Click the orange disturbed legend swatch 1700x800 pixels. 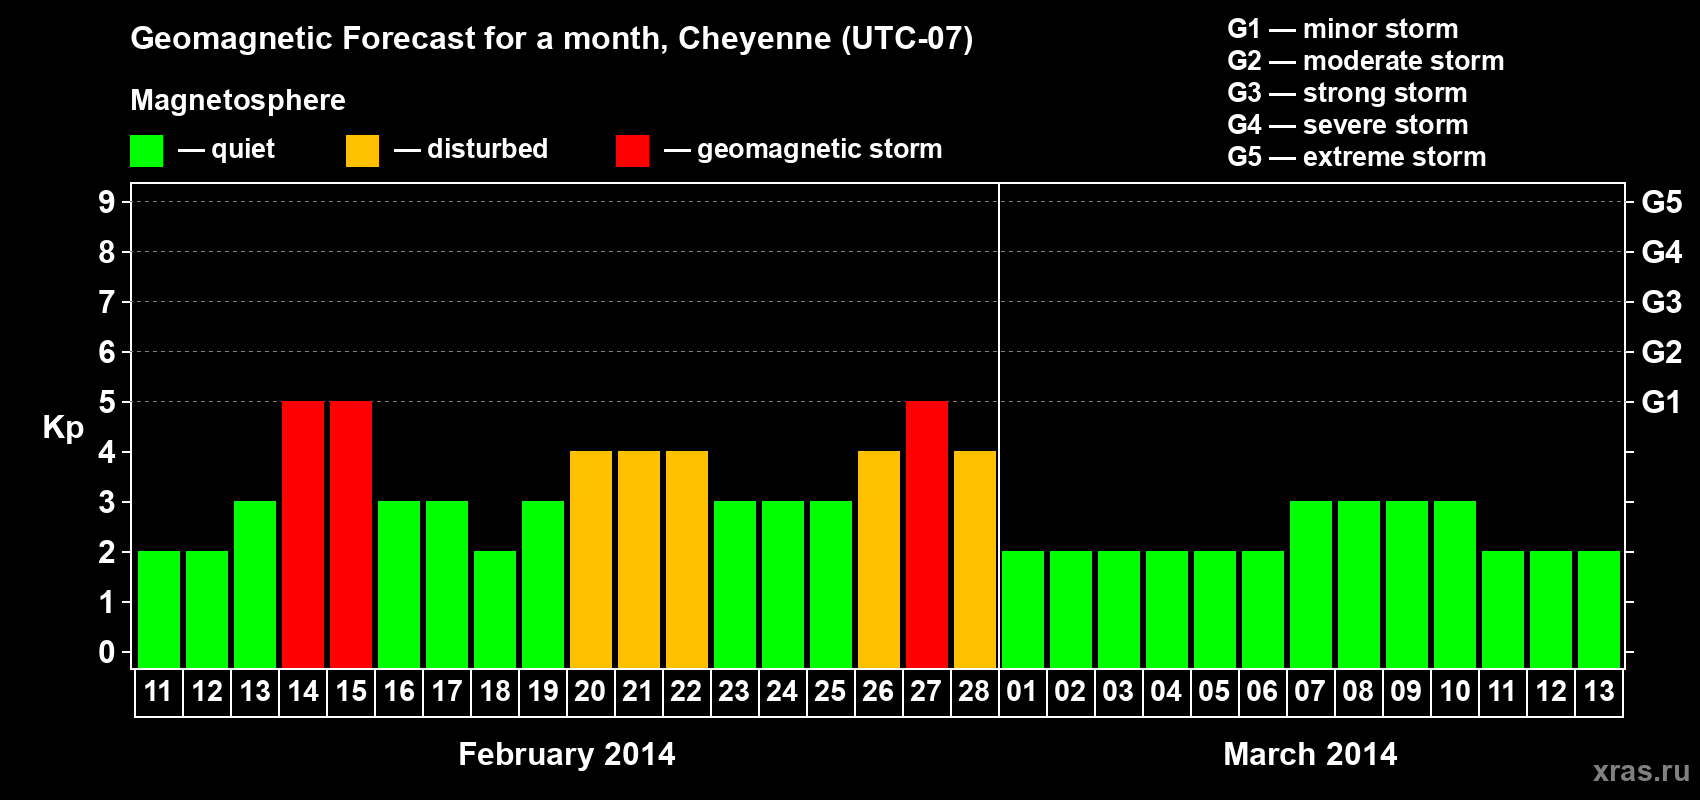coord(362,151)
